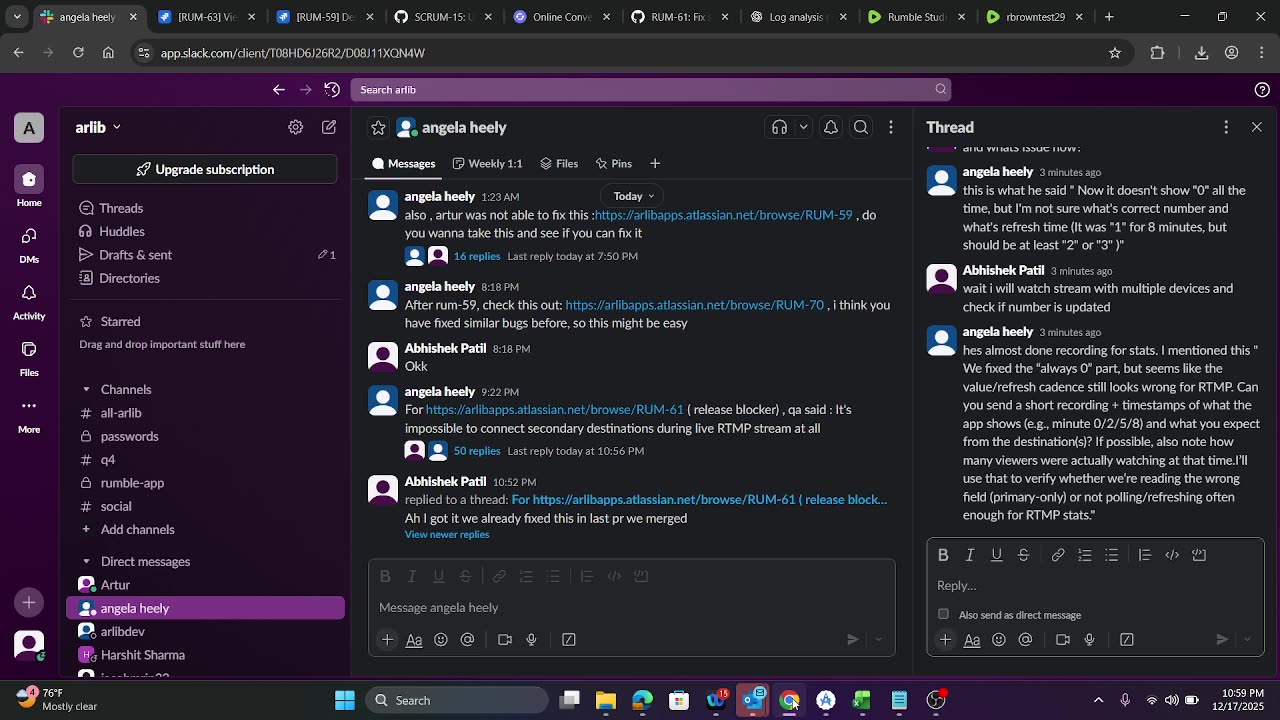1280x720 pixels.
Task: Open workspace settings gear icon
Action: (x=295, y=127)
